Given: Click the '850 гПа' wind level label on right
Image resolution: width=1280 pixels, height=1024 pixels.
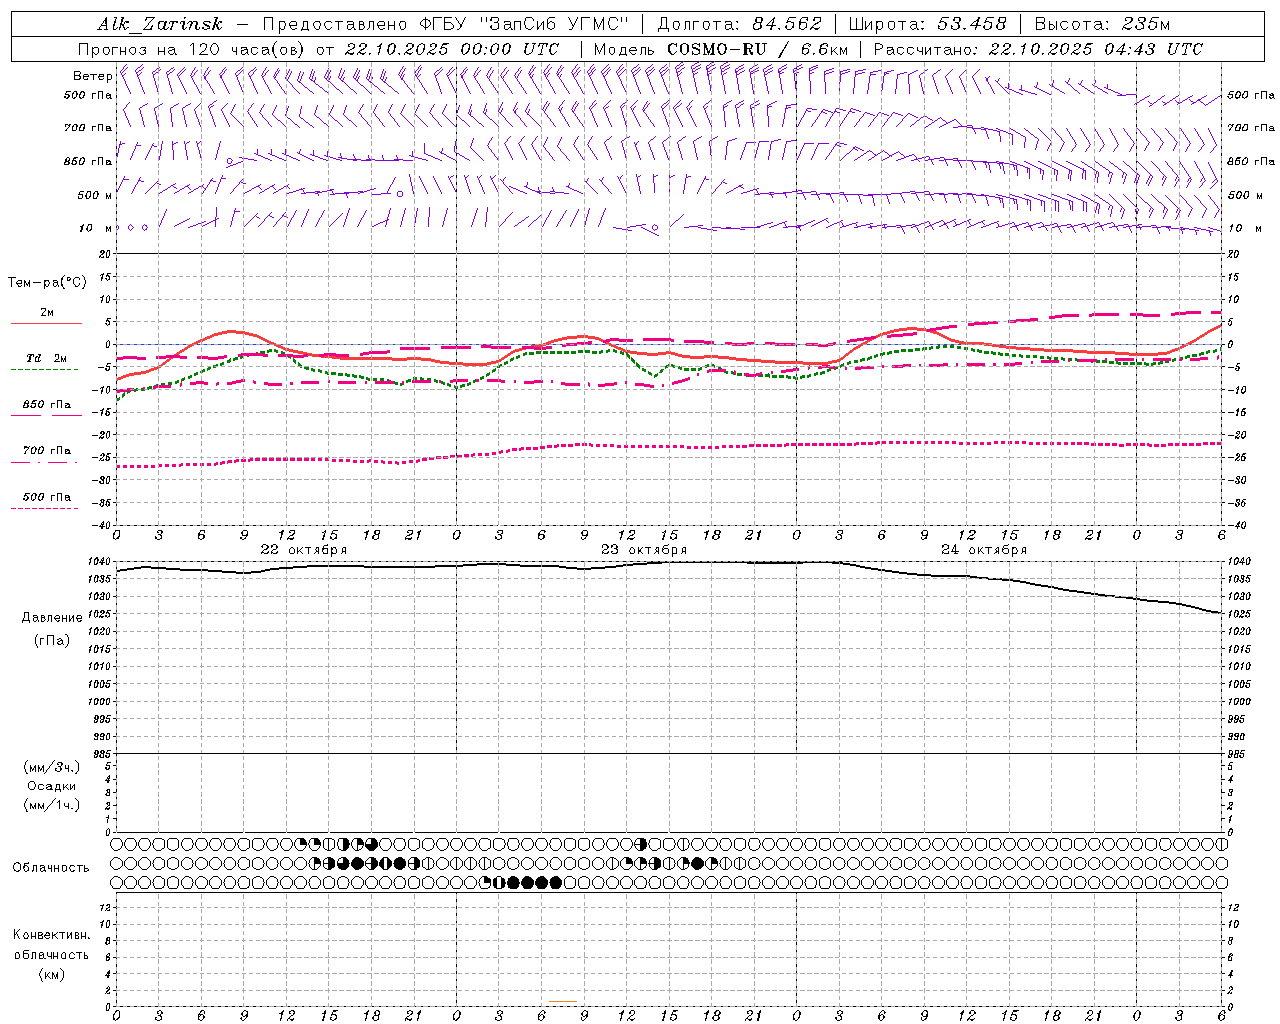Looking at the screenshot, I should (x=1251, y=161).
